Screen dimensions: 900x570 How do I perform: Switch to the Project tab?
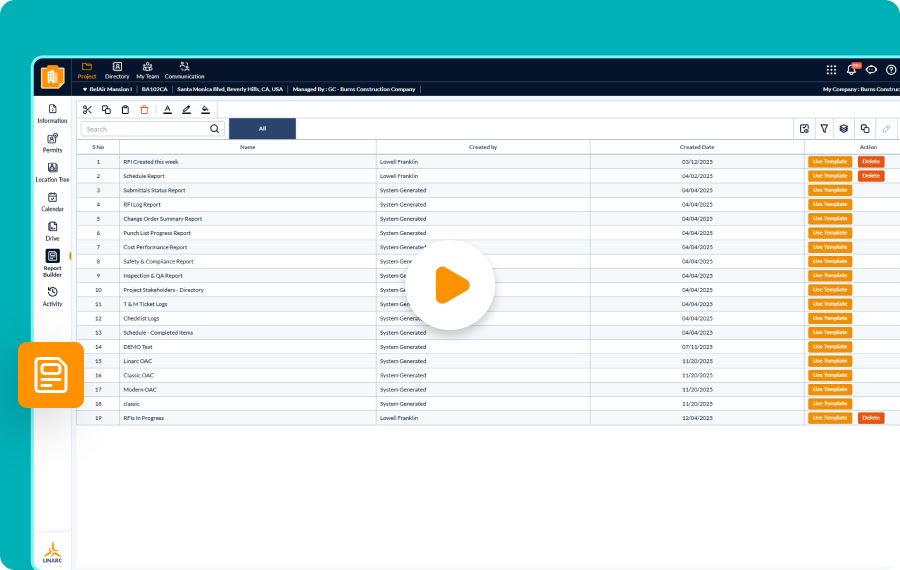click(87, 71)
